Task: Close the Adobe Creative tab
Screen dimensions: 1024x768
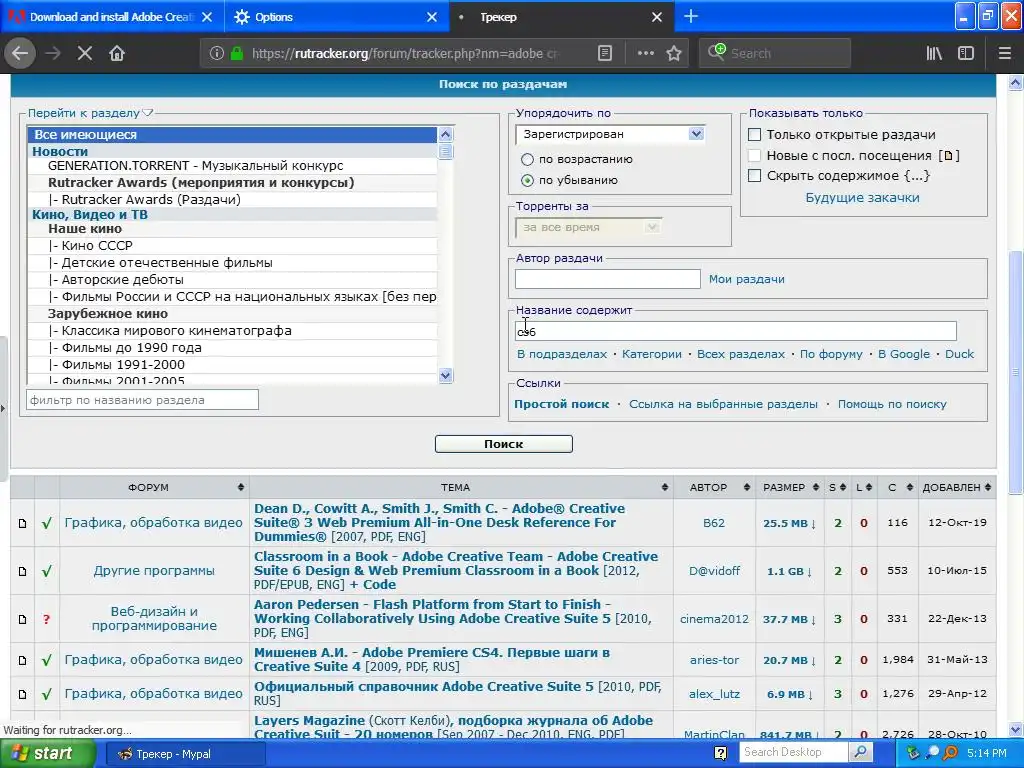Action: point(207,18)
